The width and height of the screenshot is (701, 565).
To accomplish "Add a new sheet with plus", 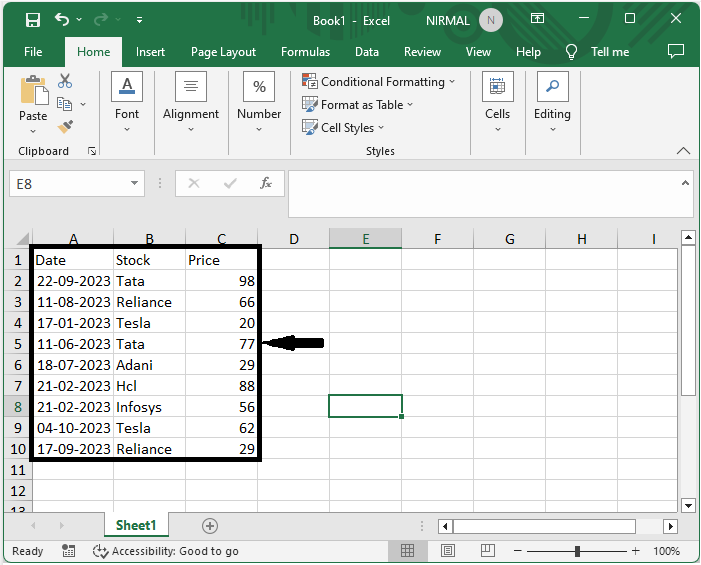I will click(210, 526).
